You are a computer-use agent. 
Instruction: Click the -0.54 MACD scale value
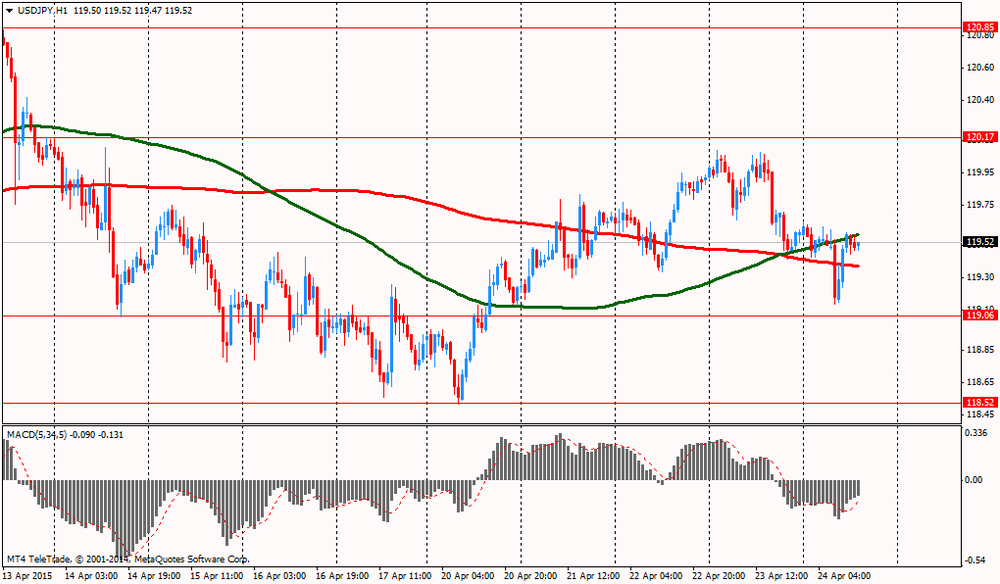click(978, 560)
